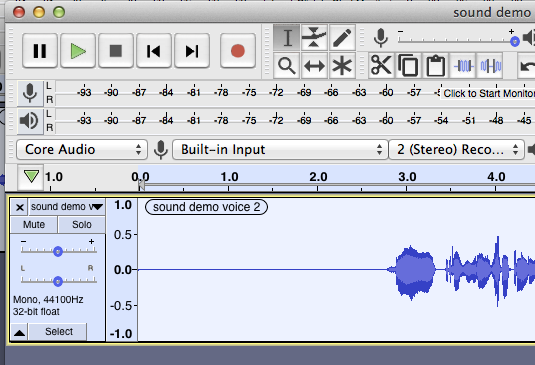Screen dimensions: 535x365
Task: Open the Core Audio host dropdown
Action: pyautogui.click(x=82, y=149)
